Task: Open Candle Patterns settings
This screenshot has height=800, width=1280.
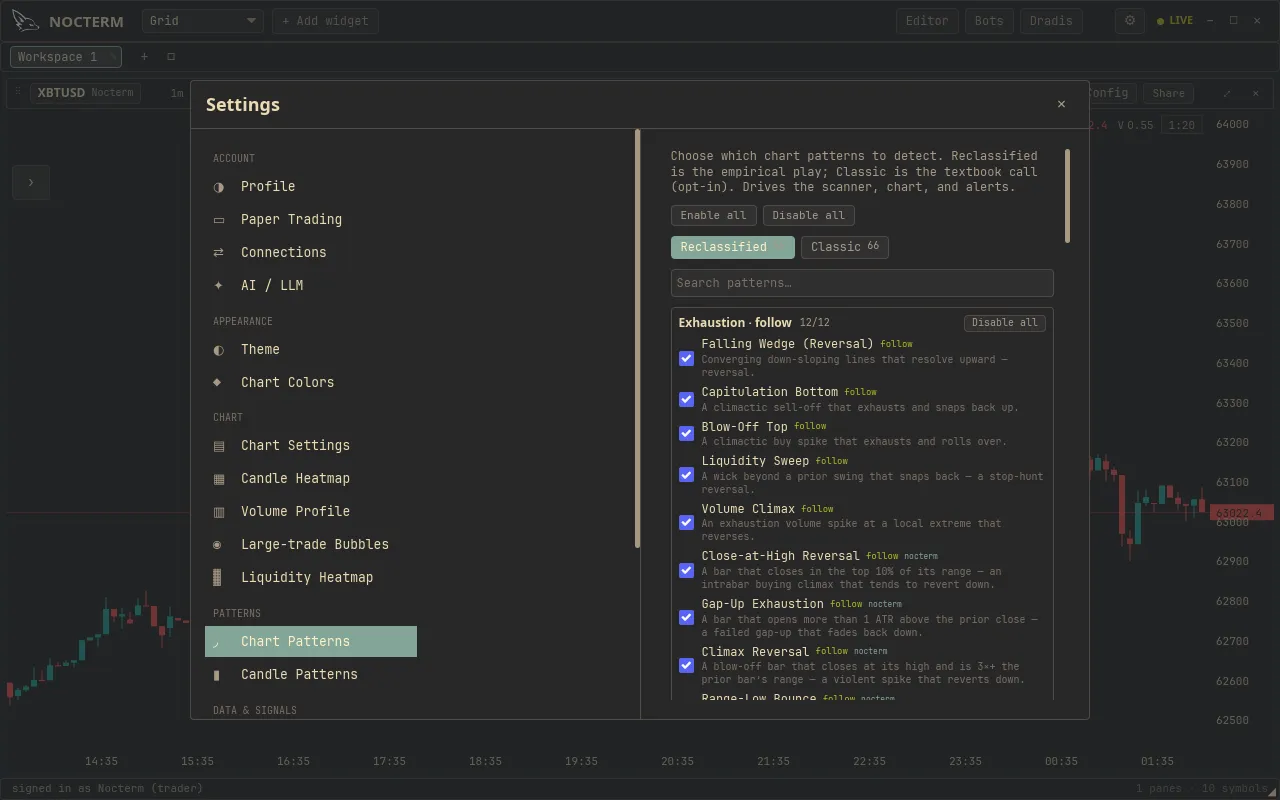Action: point(311,674)
